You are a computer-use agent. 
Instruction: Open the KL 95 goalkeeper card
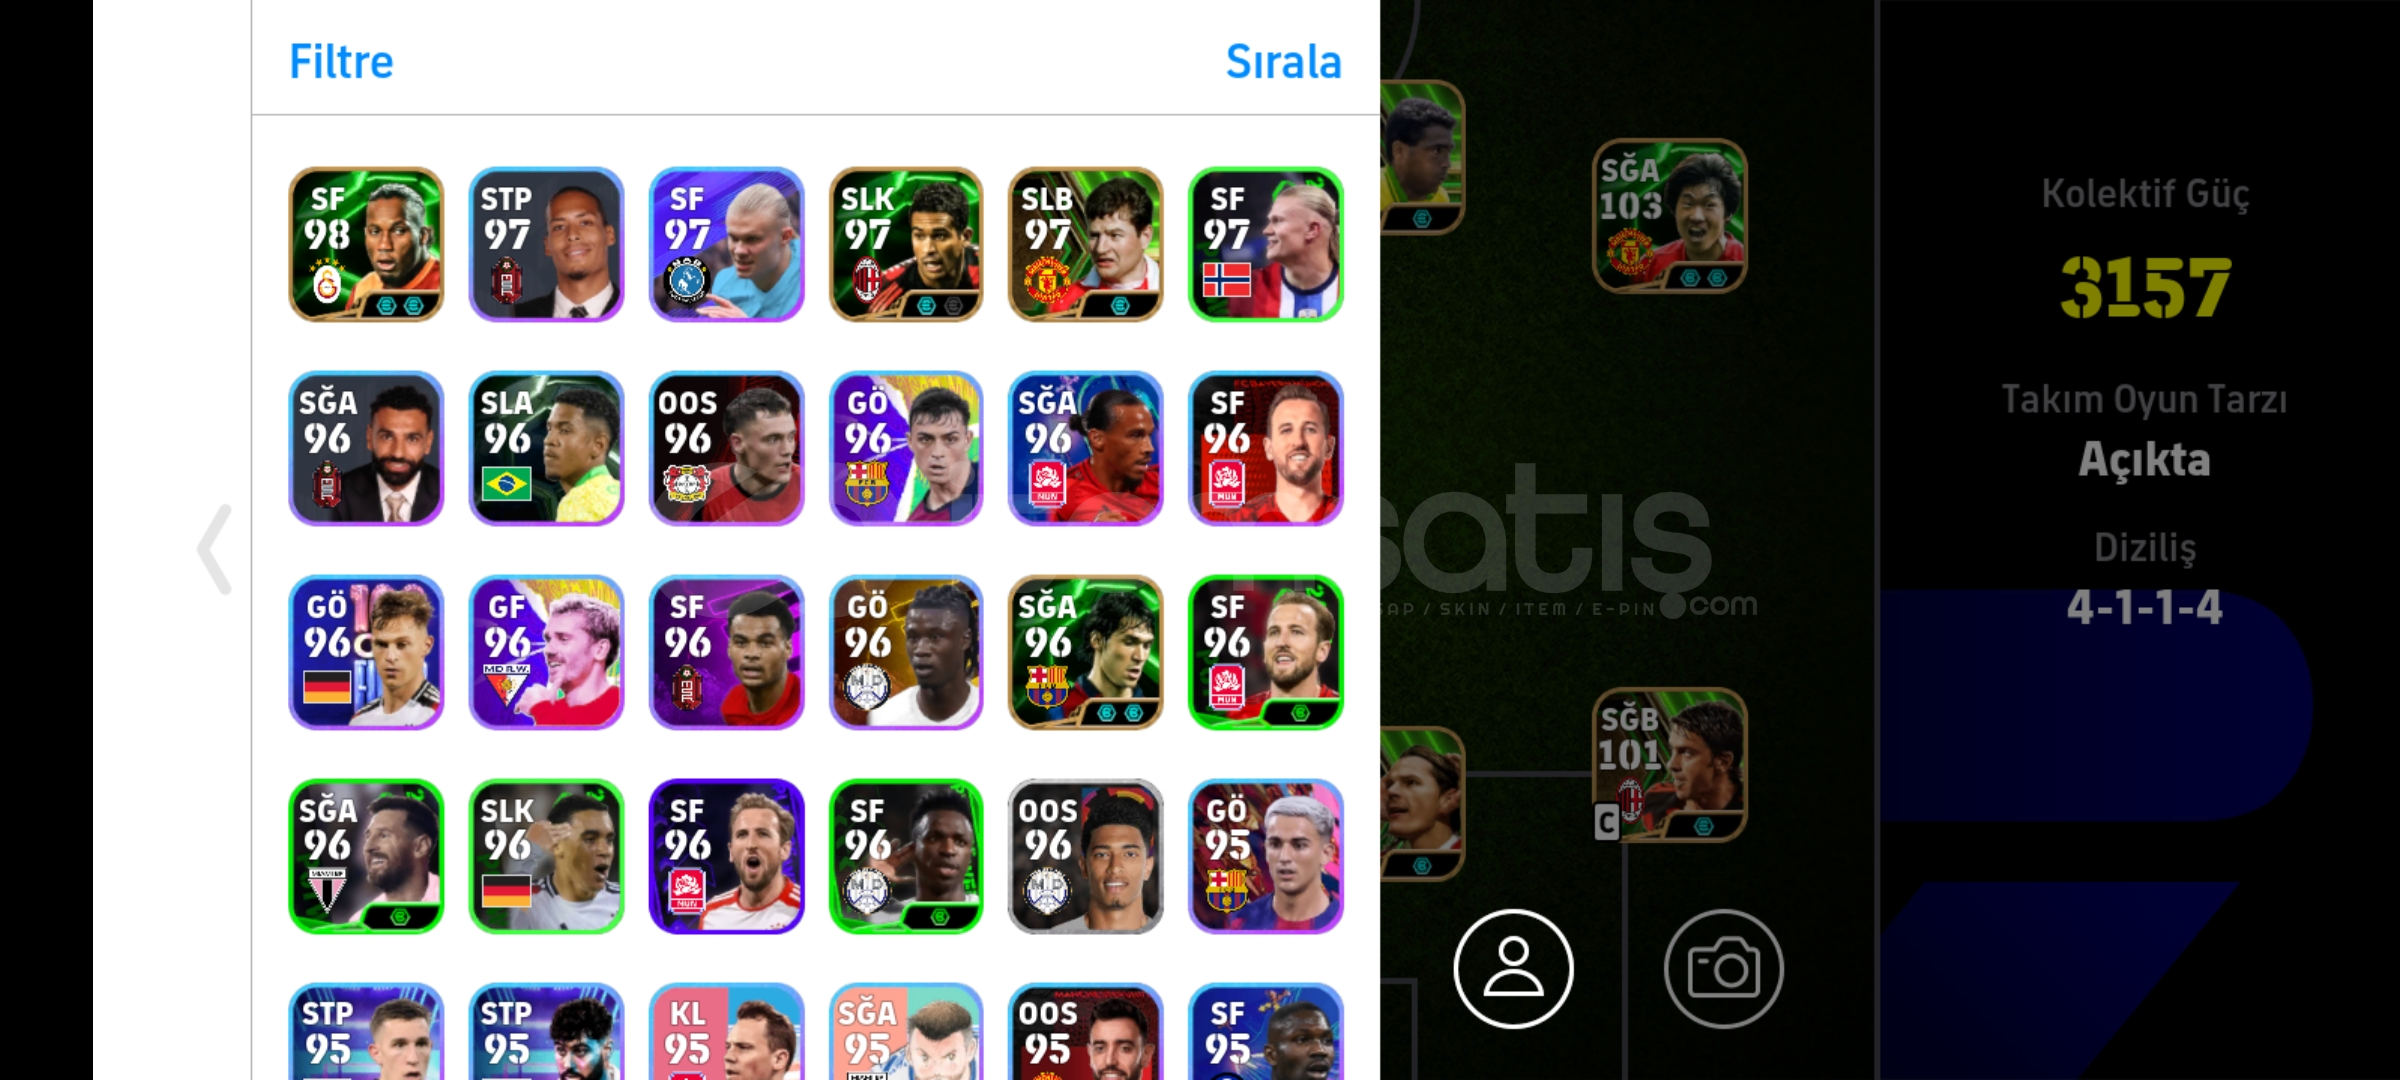coord(726,1031)
